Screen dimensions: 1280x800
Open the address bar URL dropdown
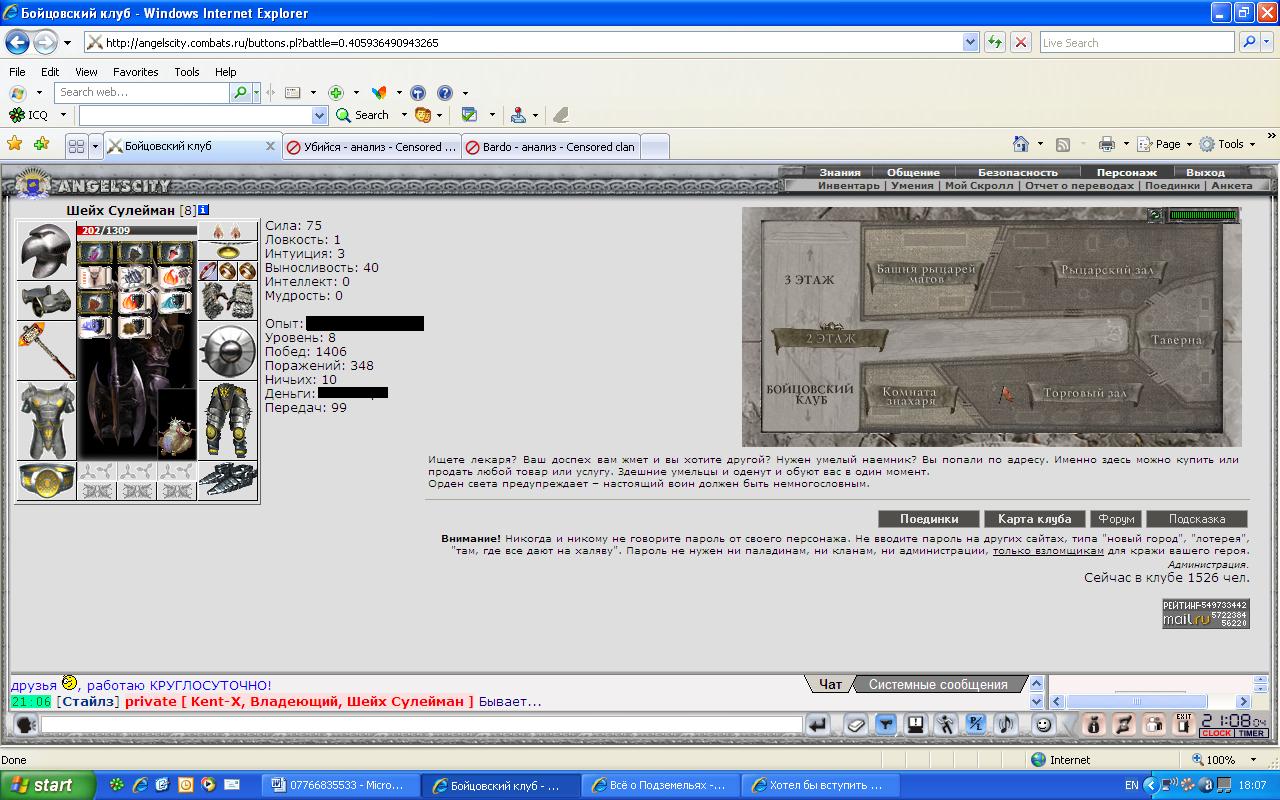point(970,43)
